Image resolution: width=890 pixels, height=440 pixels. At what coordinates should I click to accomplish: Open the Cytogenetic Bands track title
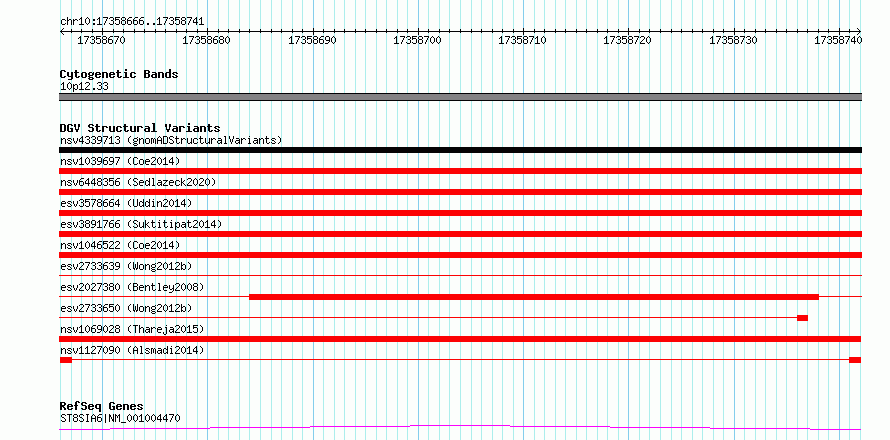point(119,74)
